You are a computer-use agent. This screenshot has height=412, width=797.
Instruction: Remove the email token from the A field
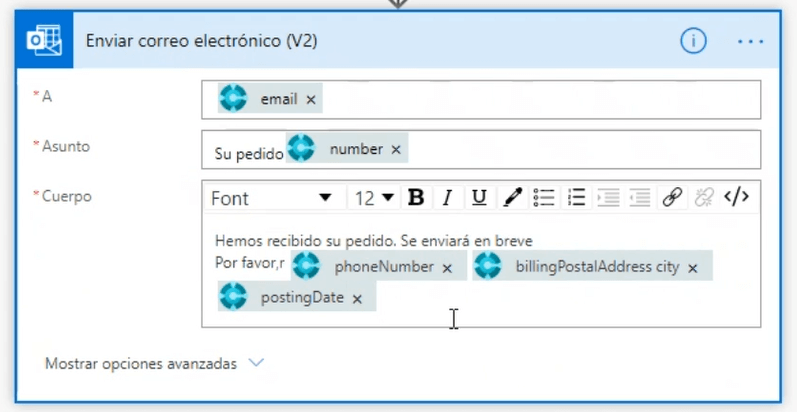tap(311, 99)
